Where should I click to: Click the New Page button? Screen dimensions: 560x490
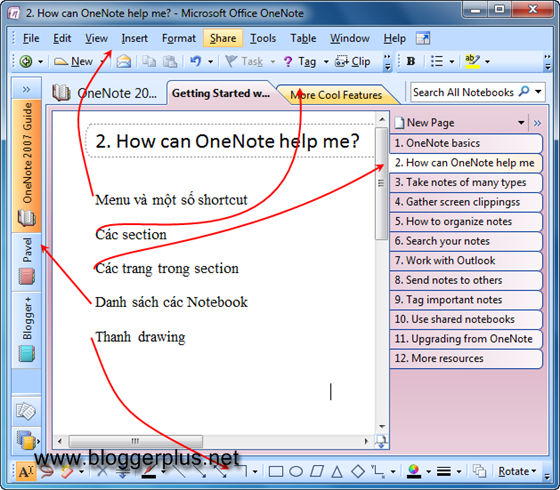[425, 123]
